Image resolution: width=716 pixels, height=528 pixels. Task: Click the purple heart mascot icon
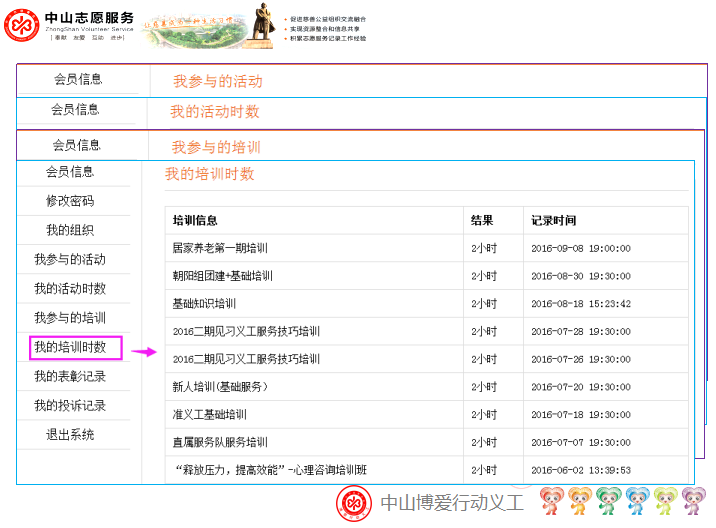693,501
